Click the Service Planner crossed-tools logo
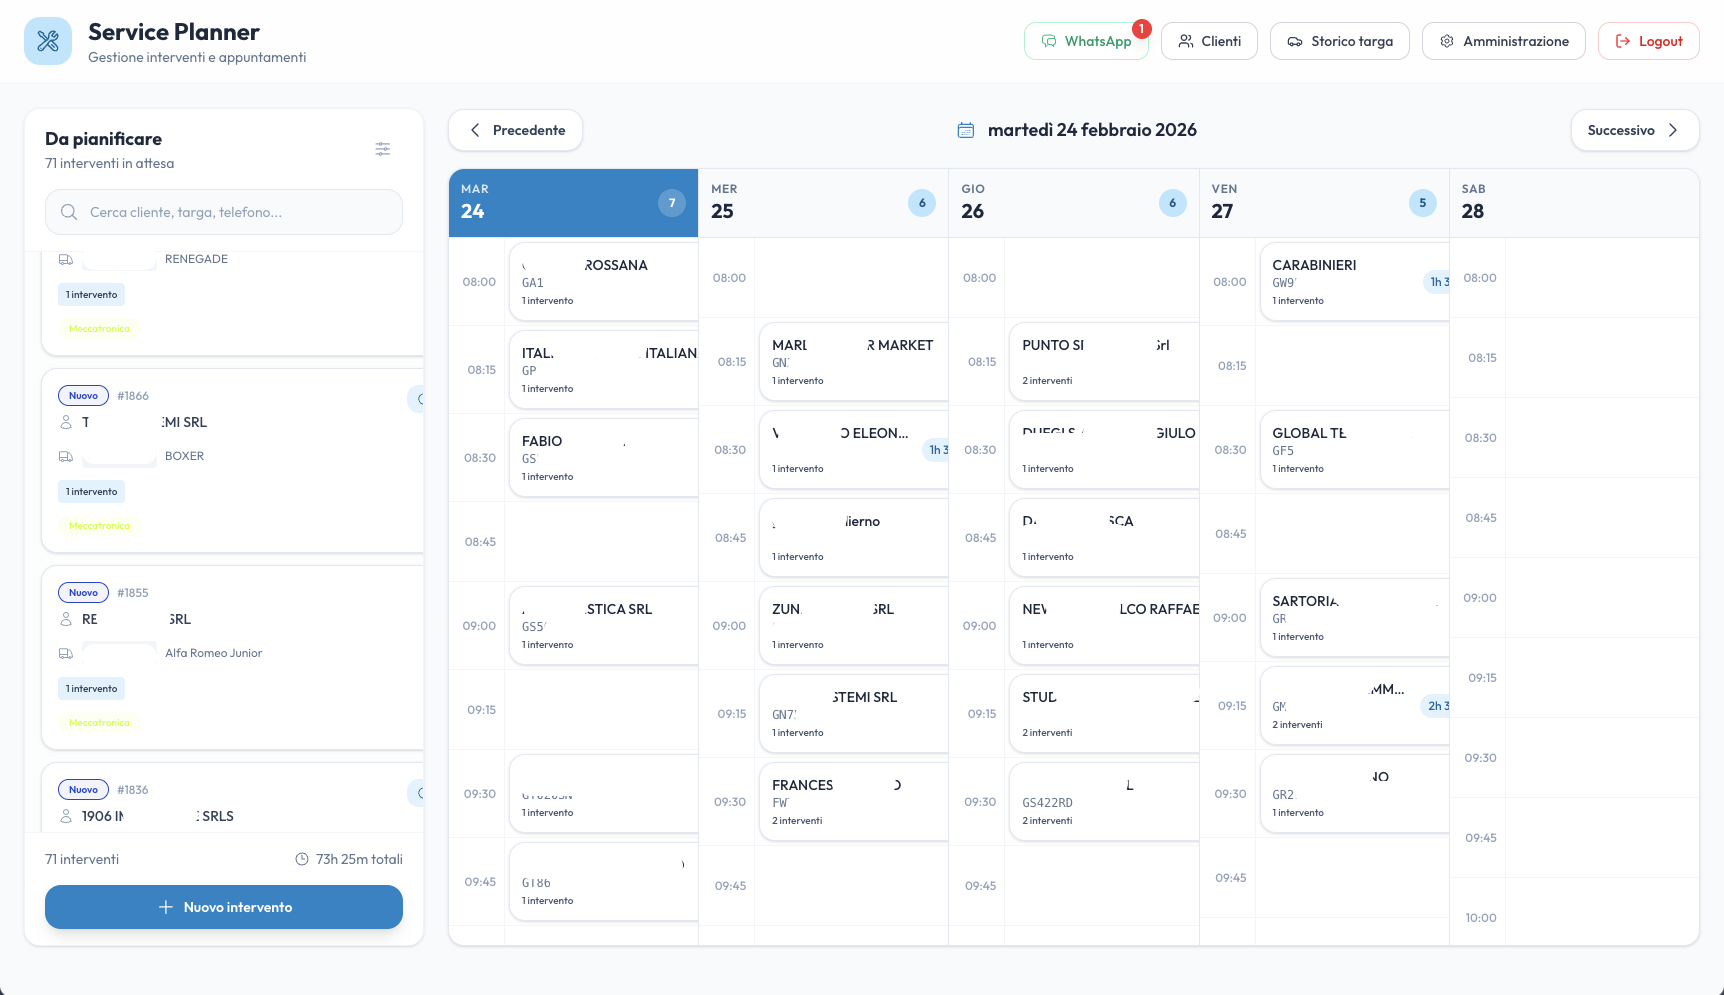Viewport: 1724px width, 995px height. click(47, 40)
